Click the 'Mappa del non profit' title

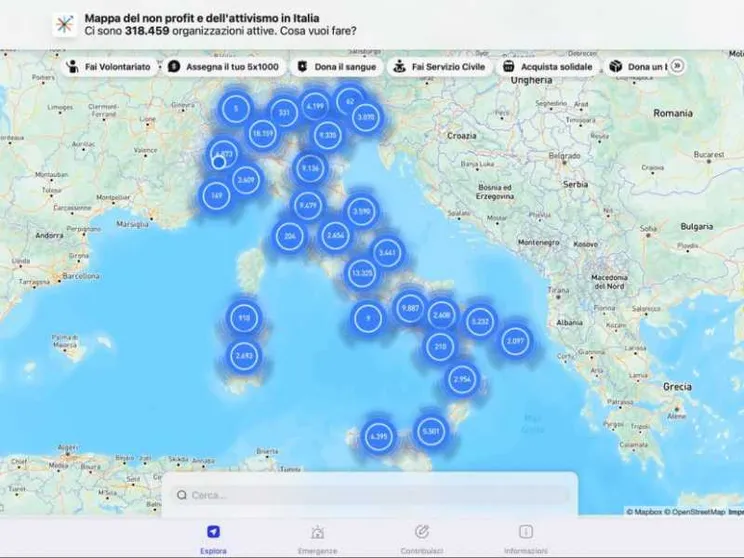point(202,18)
